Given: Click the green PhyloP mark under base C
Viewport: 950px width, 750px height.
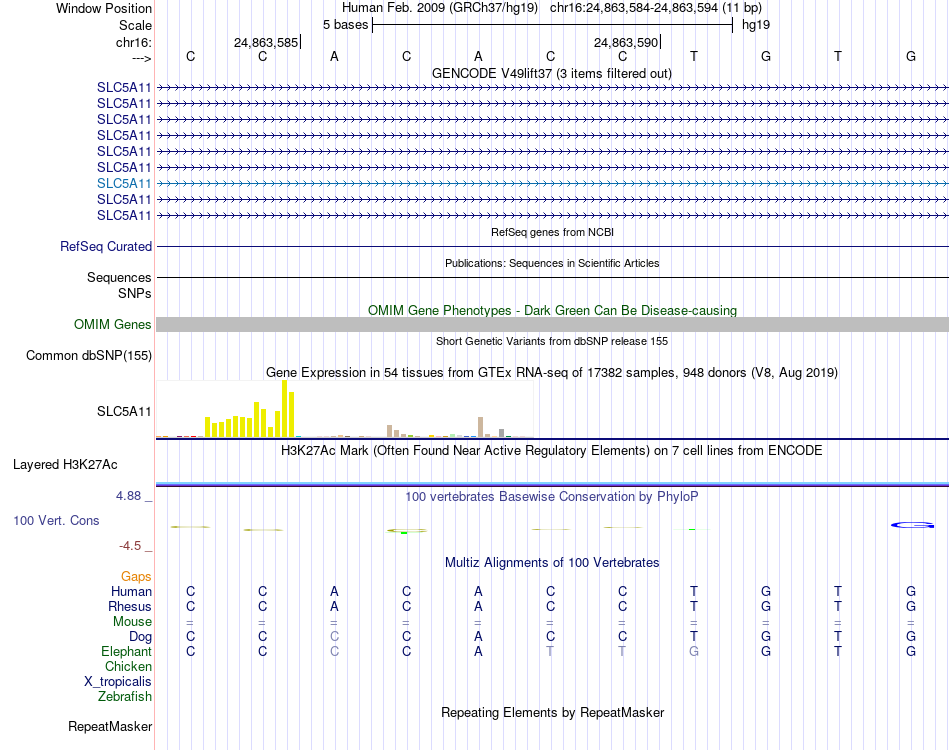Looking at the screenshot, I should [405, 531].
